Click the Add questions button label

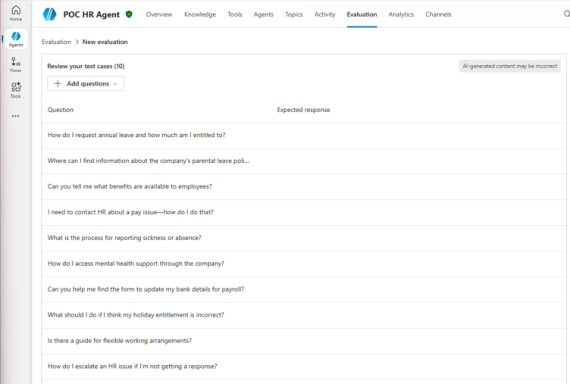click(88, 84)
